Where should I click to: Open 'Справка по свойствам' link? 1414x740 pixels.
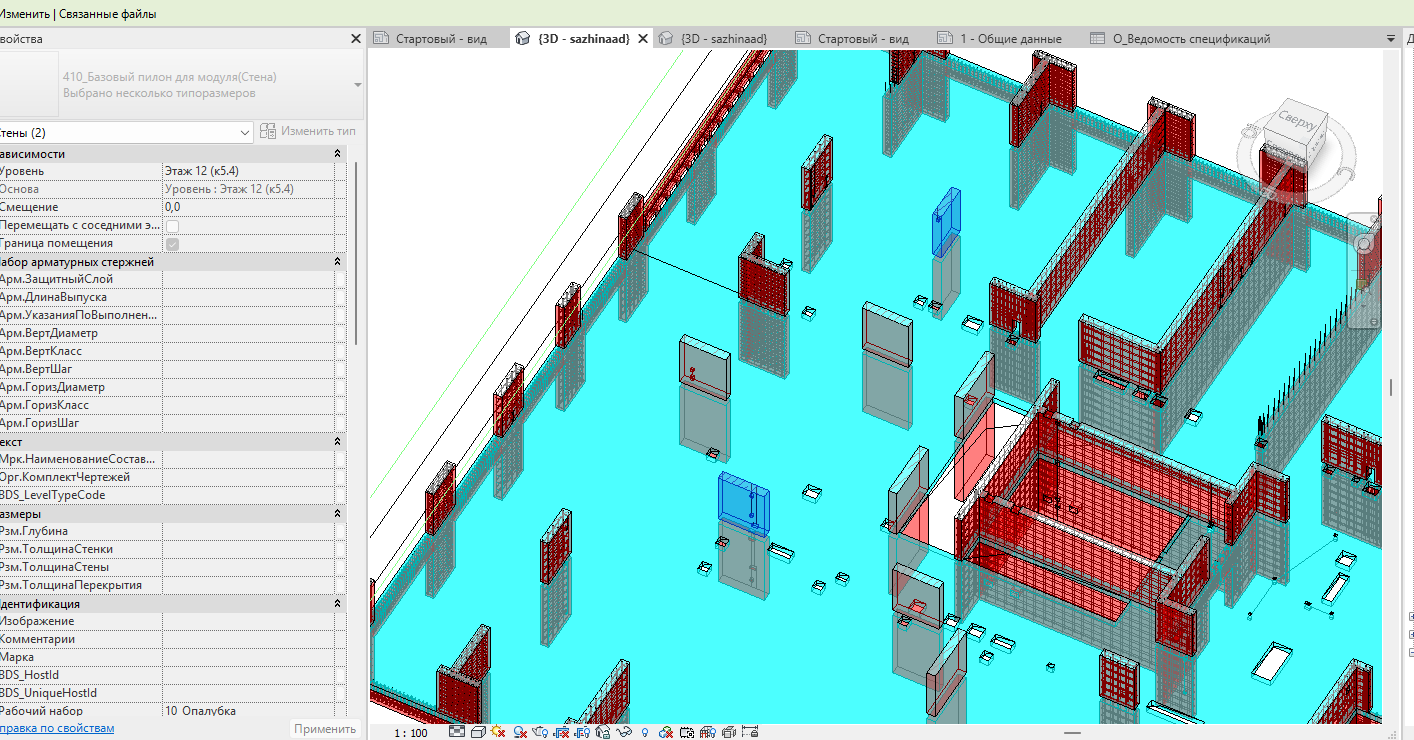click(57, 728)
